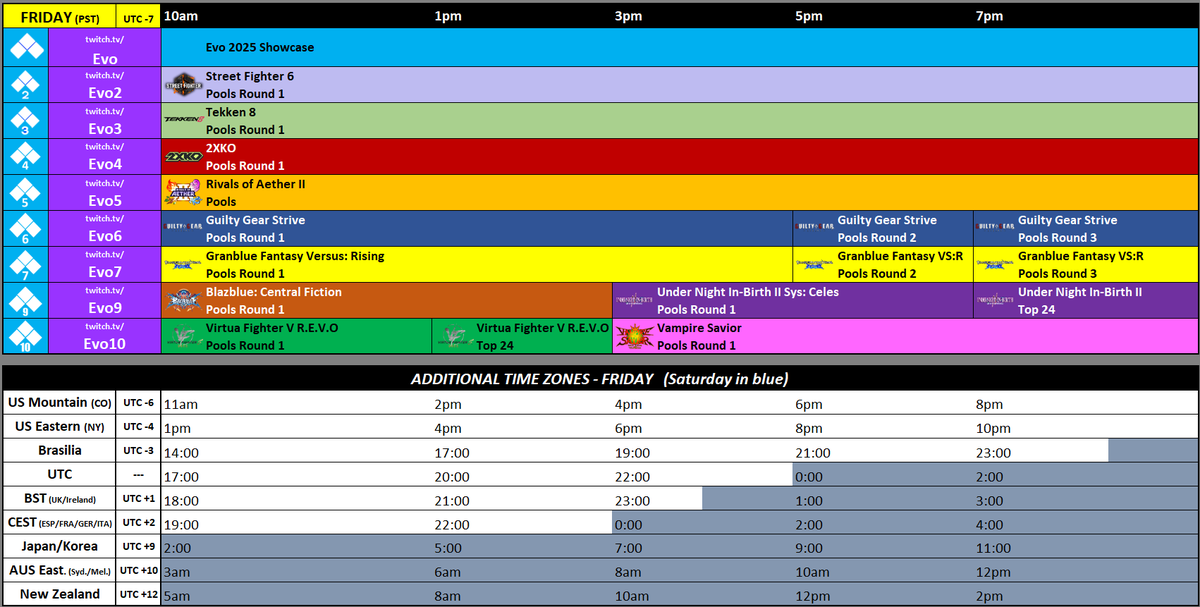Select the '7pm' column header in PST row
The image size is (1200, 607).
click(x=988, y=16)
